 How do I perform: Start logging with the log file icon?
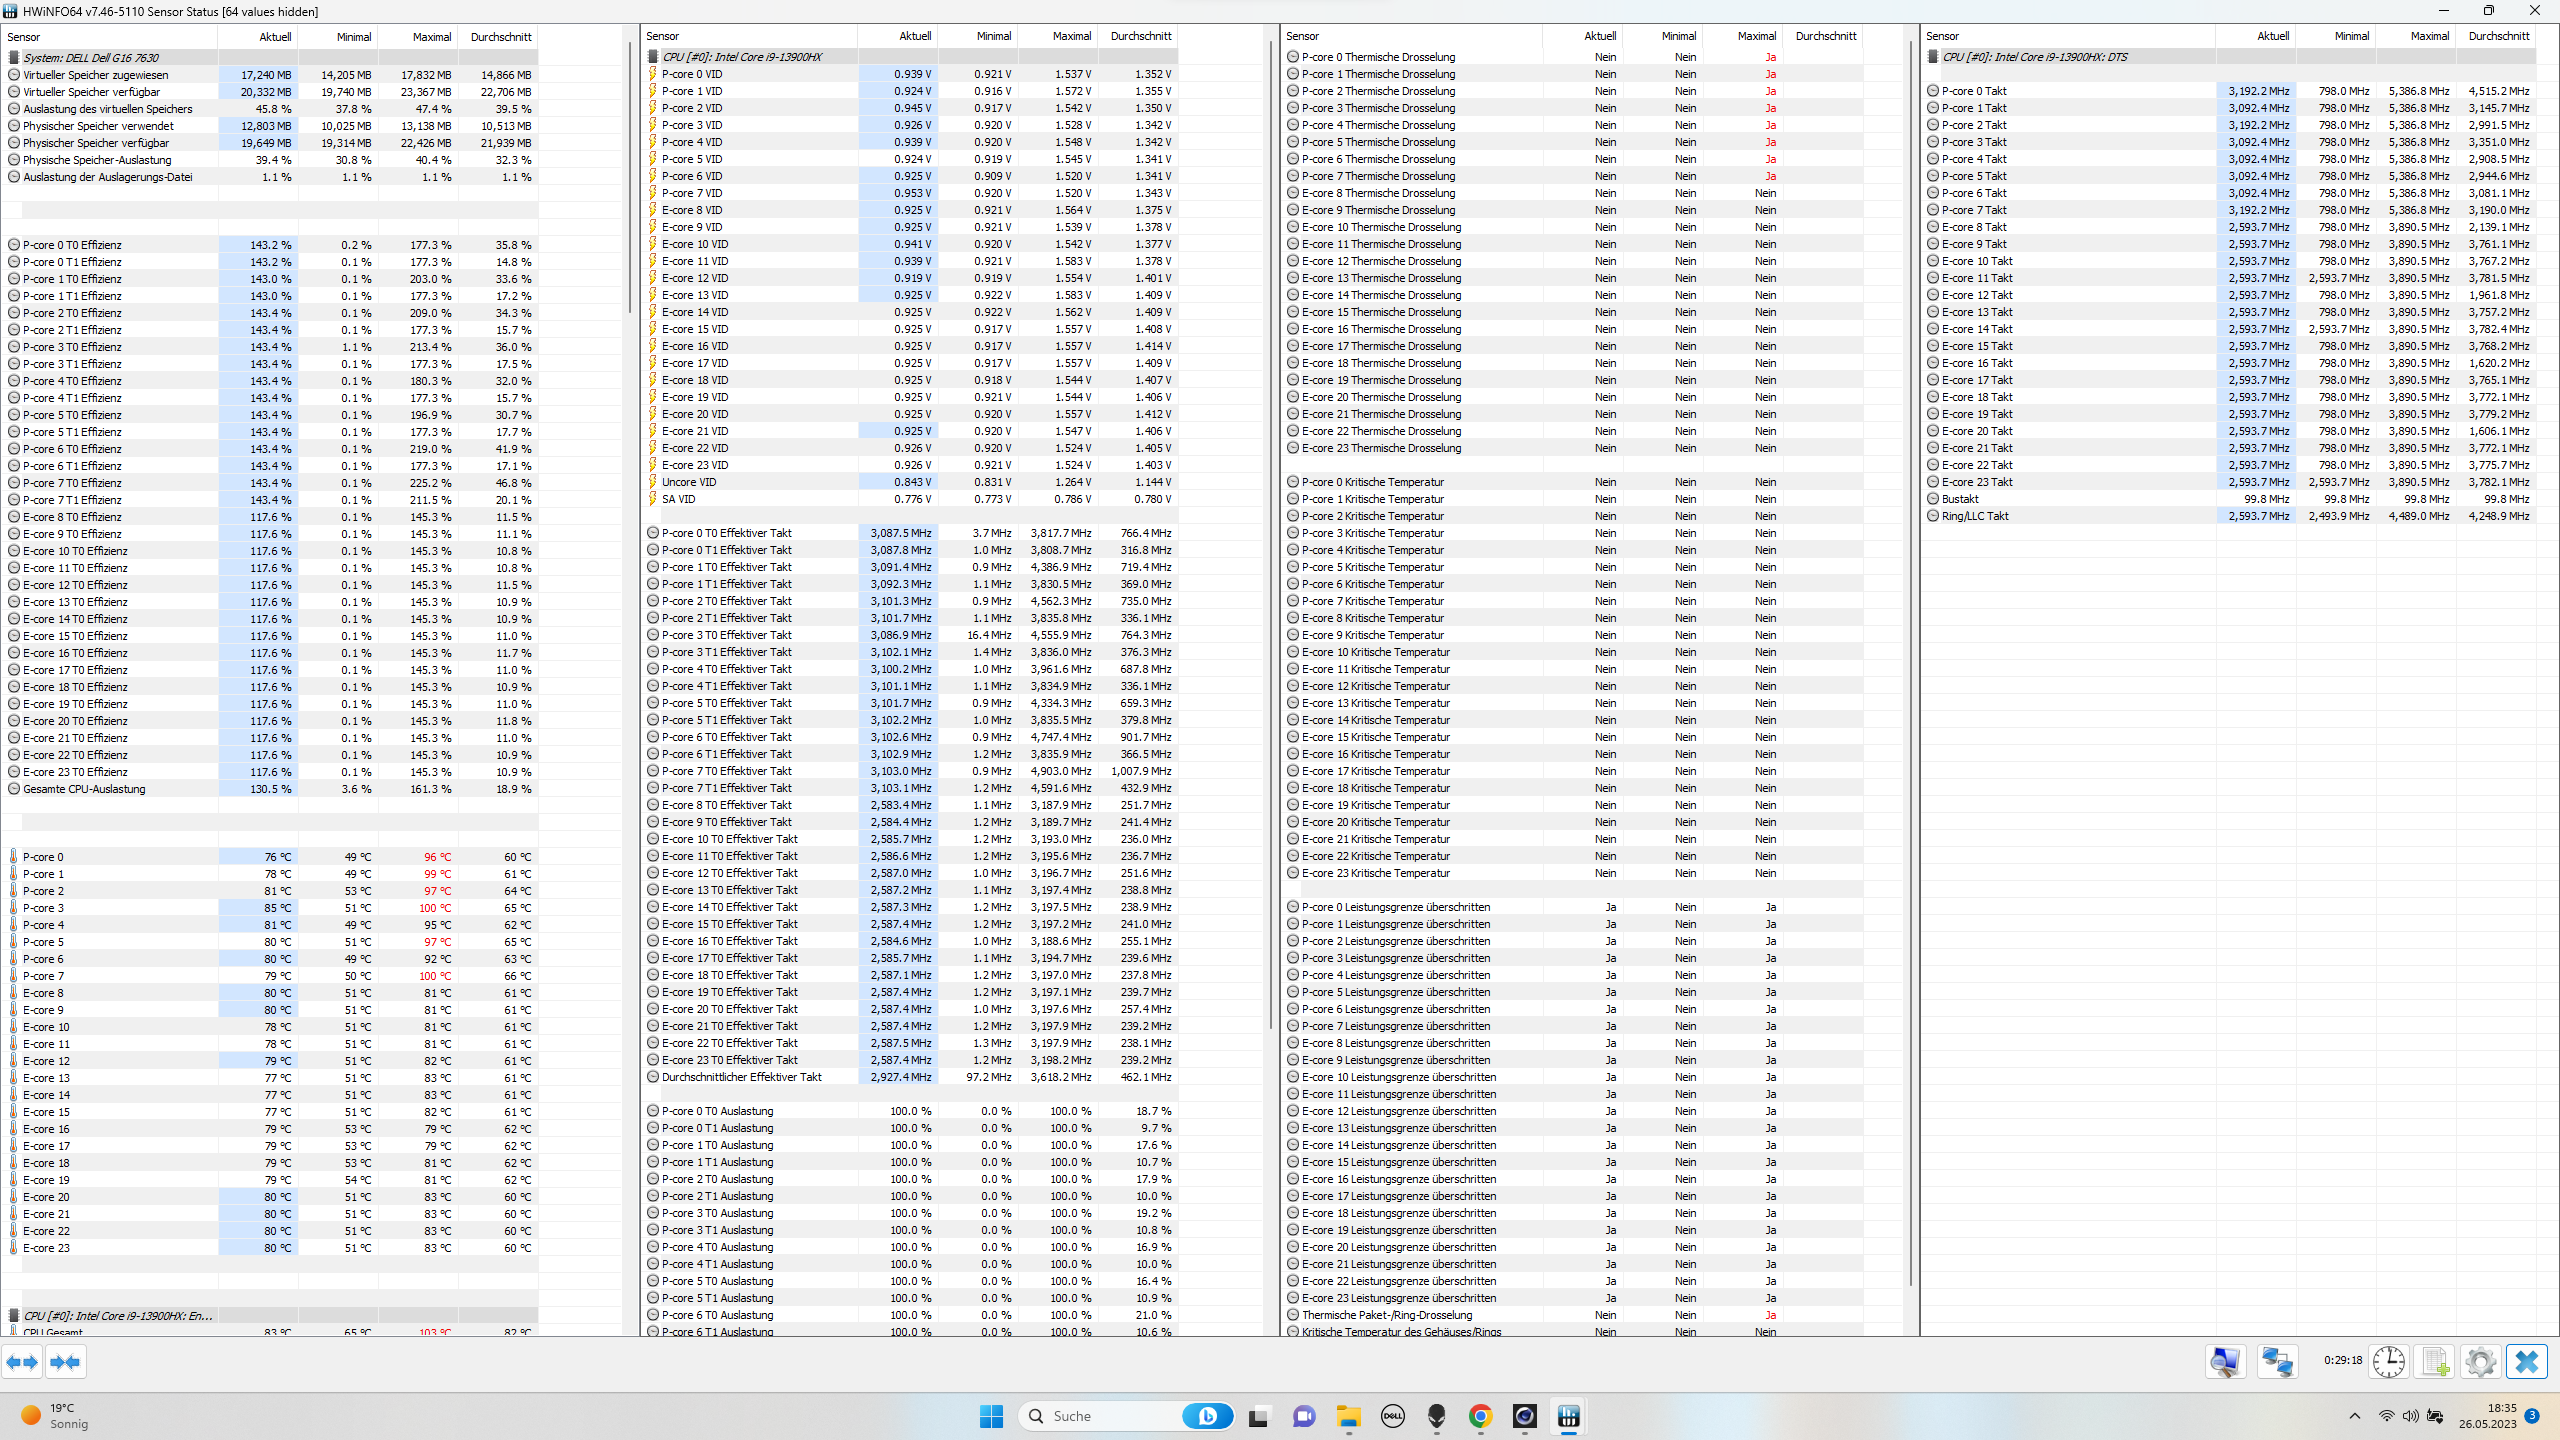point(2435,1362)
